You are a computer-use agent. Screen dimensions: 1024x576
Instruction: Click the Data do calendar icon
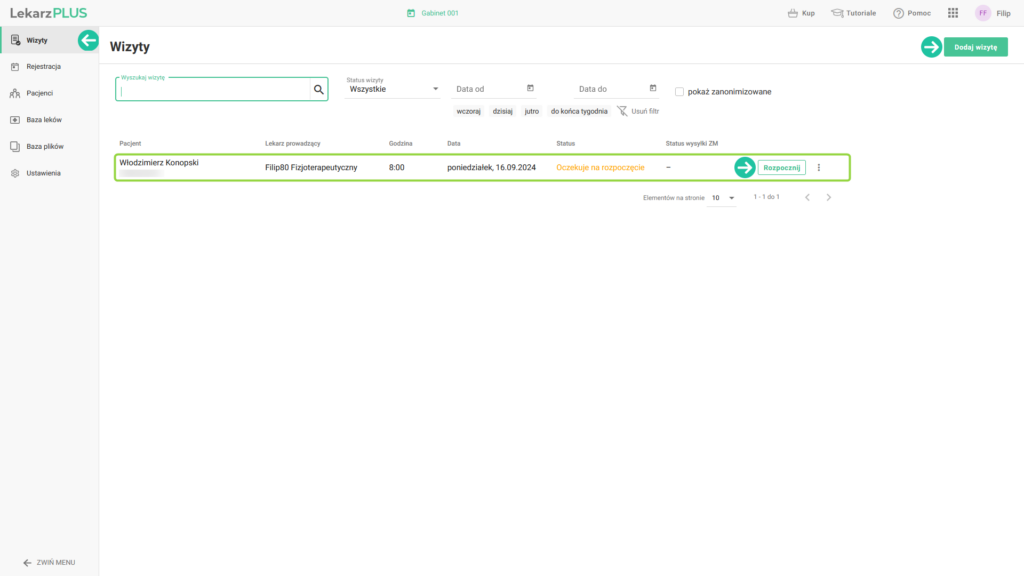click(x=653, y=88)
